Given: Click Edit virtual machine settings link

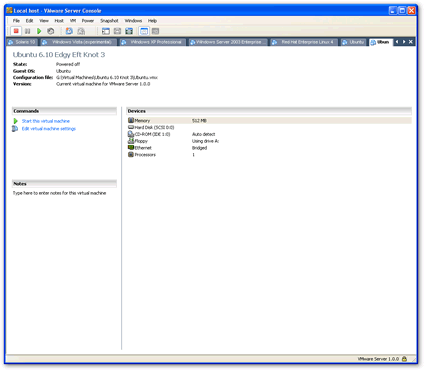Looking at the screenshot, I should (x=49, y=129).
